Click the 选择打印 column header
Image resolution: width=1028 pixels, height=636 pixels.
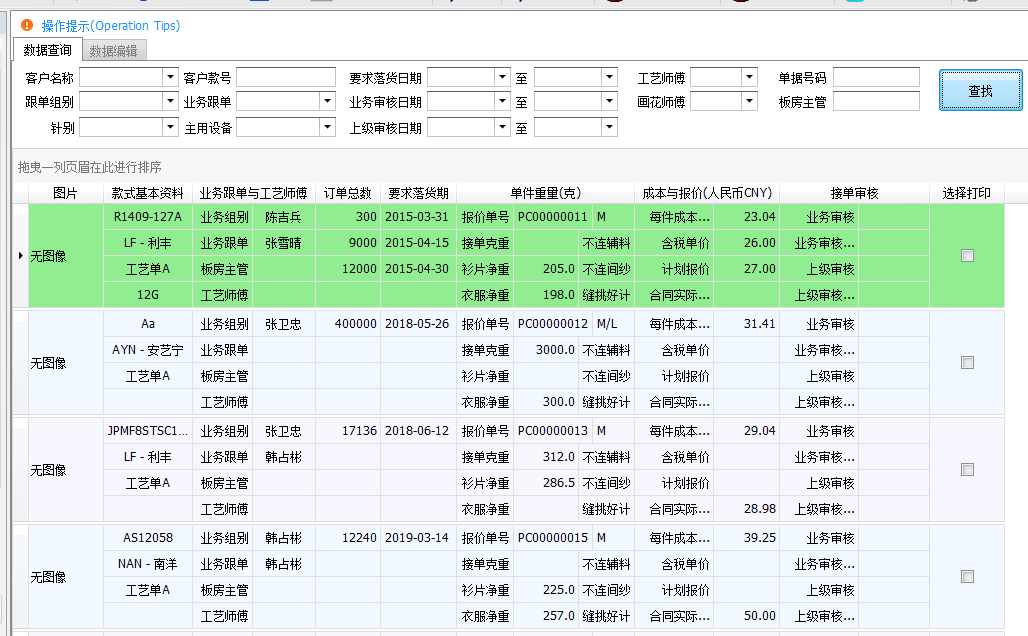tap(966, 193)
